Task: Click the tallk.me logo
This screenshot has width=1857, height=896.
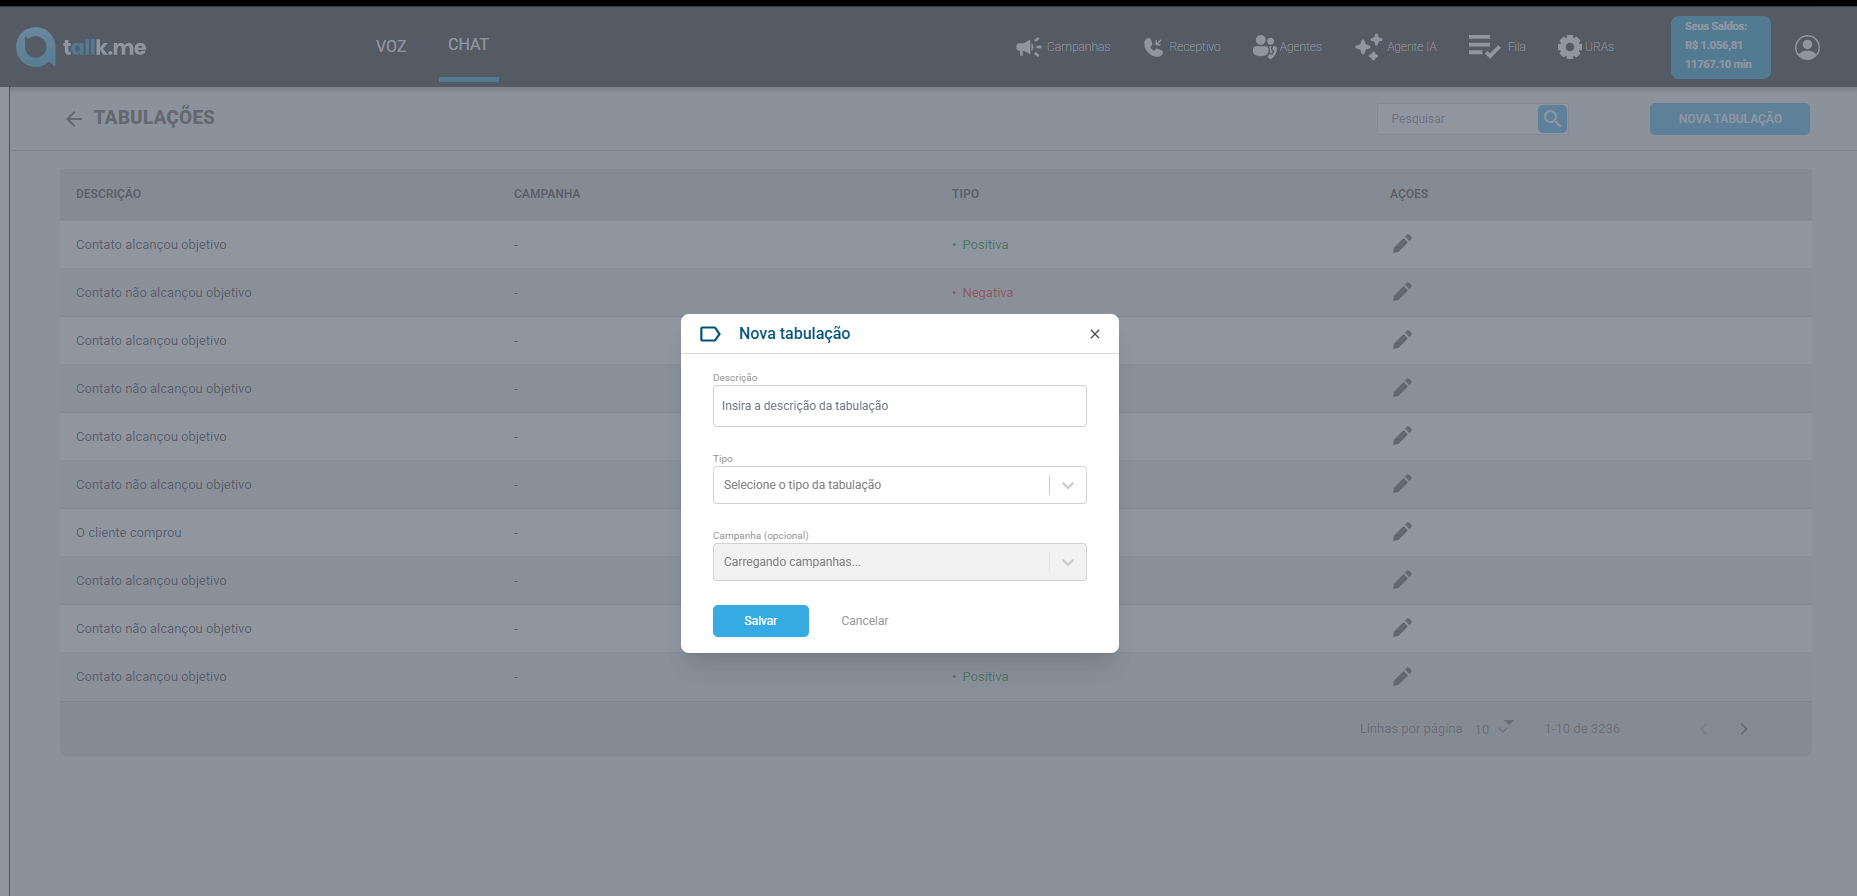Action: click(81, 47)
